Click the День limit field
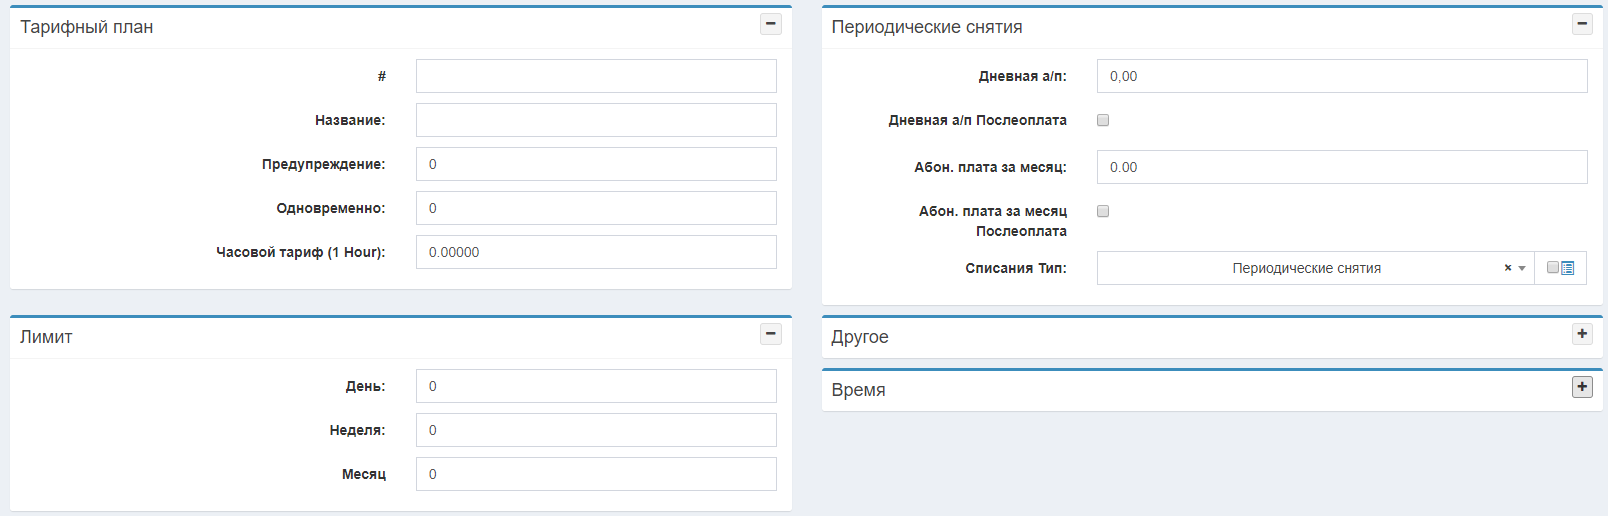Image resolution: width=1608 pixels, height=516 pixels. tap(596, 386)
